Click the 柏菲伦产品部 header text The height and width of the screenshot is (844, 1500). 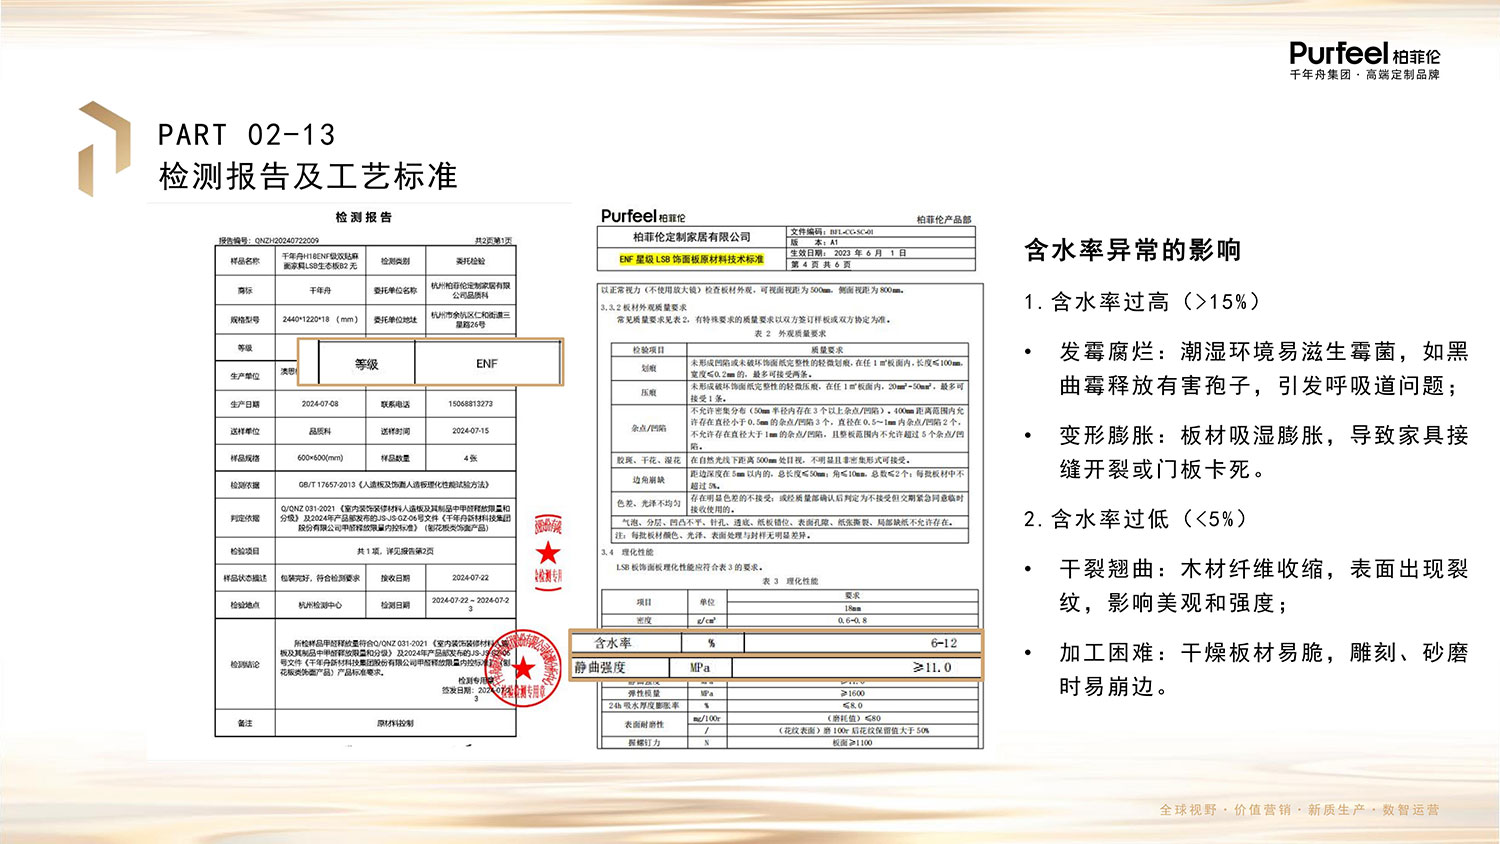(943, 220)
